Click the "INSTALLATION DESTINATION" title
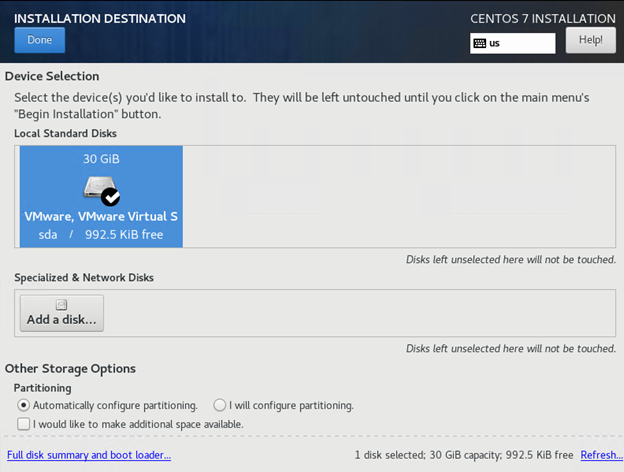The height and width of the screenshot is (472, 624). (x=100, y=18)
